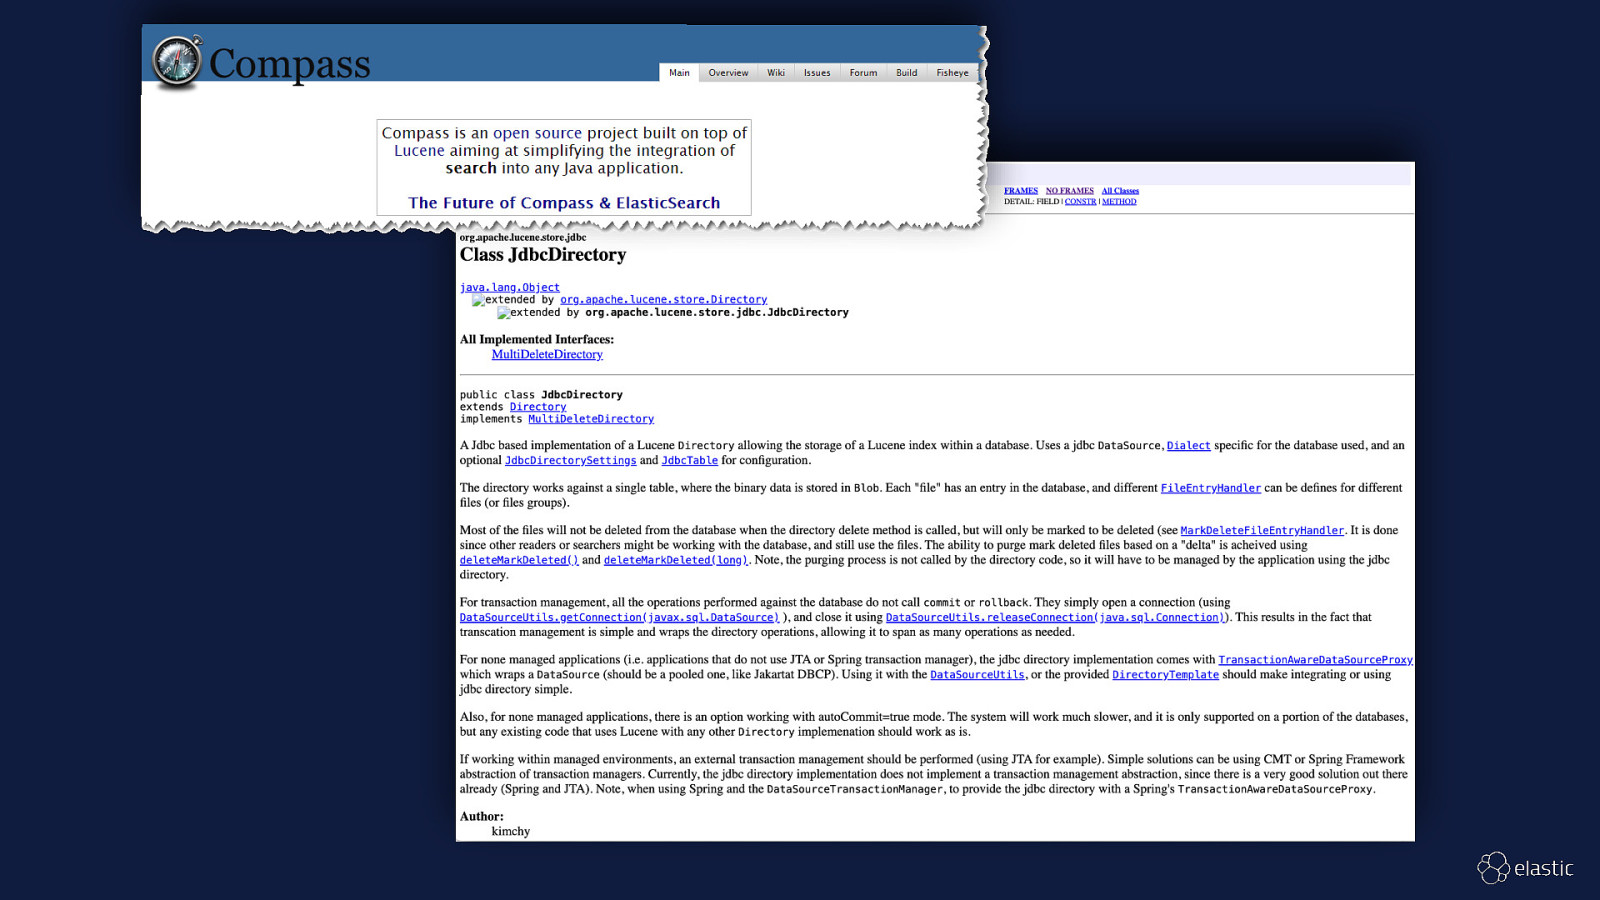Open the All Classes link
This screenshot has width=1600, height=900.
[x=1120, y=191]
